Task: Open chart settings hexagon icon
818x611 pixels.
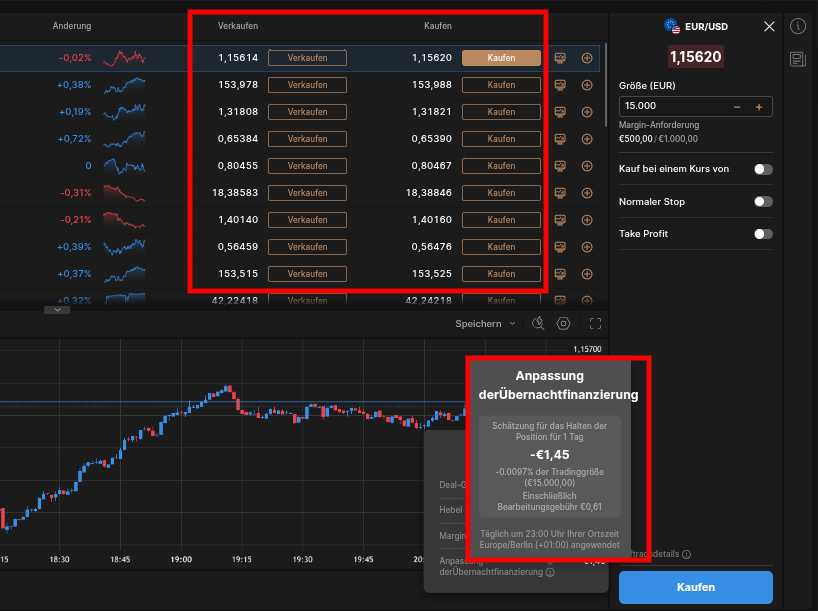Action: tap(564, 323)
